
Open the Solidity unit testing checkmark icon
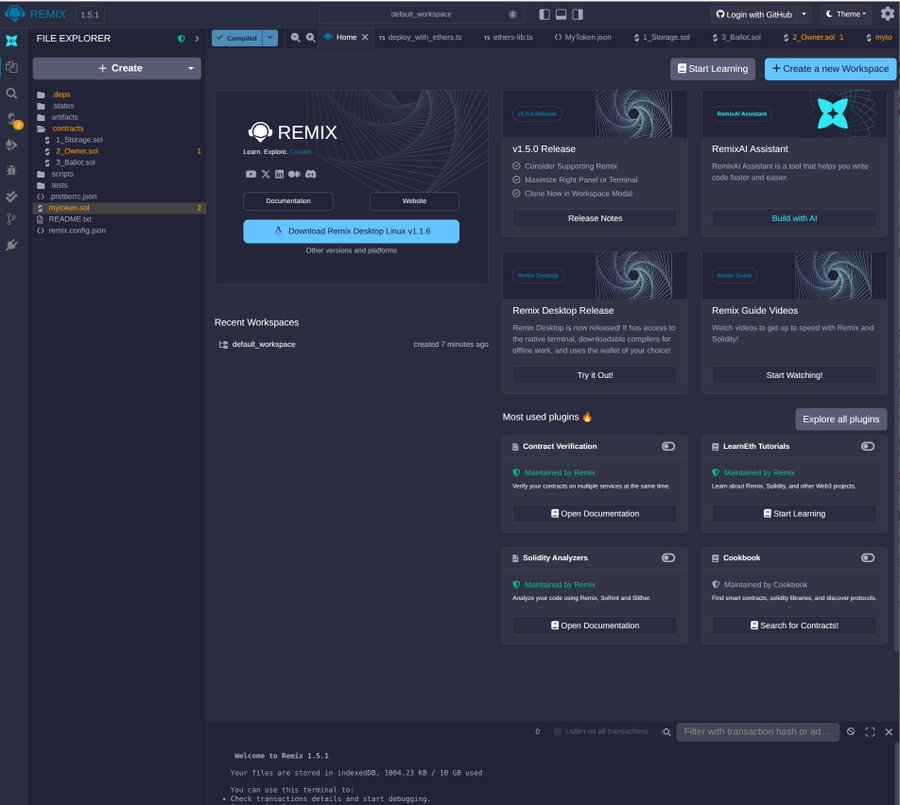pyautogui.click(x=11, y=196)
